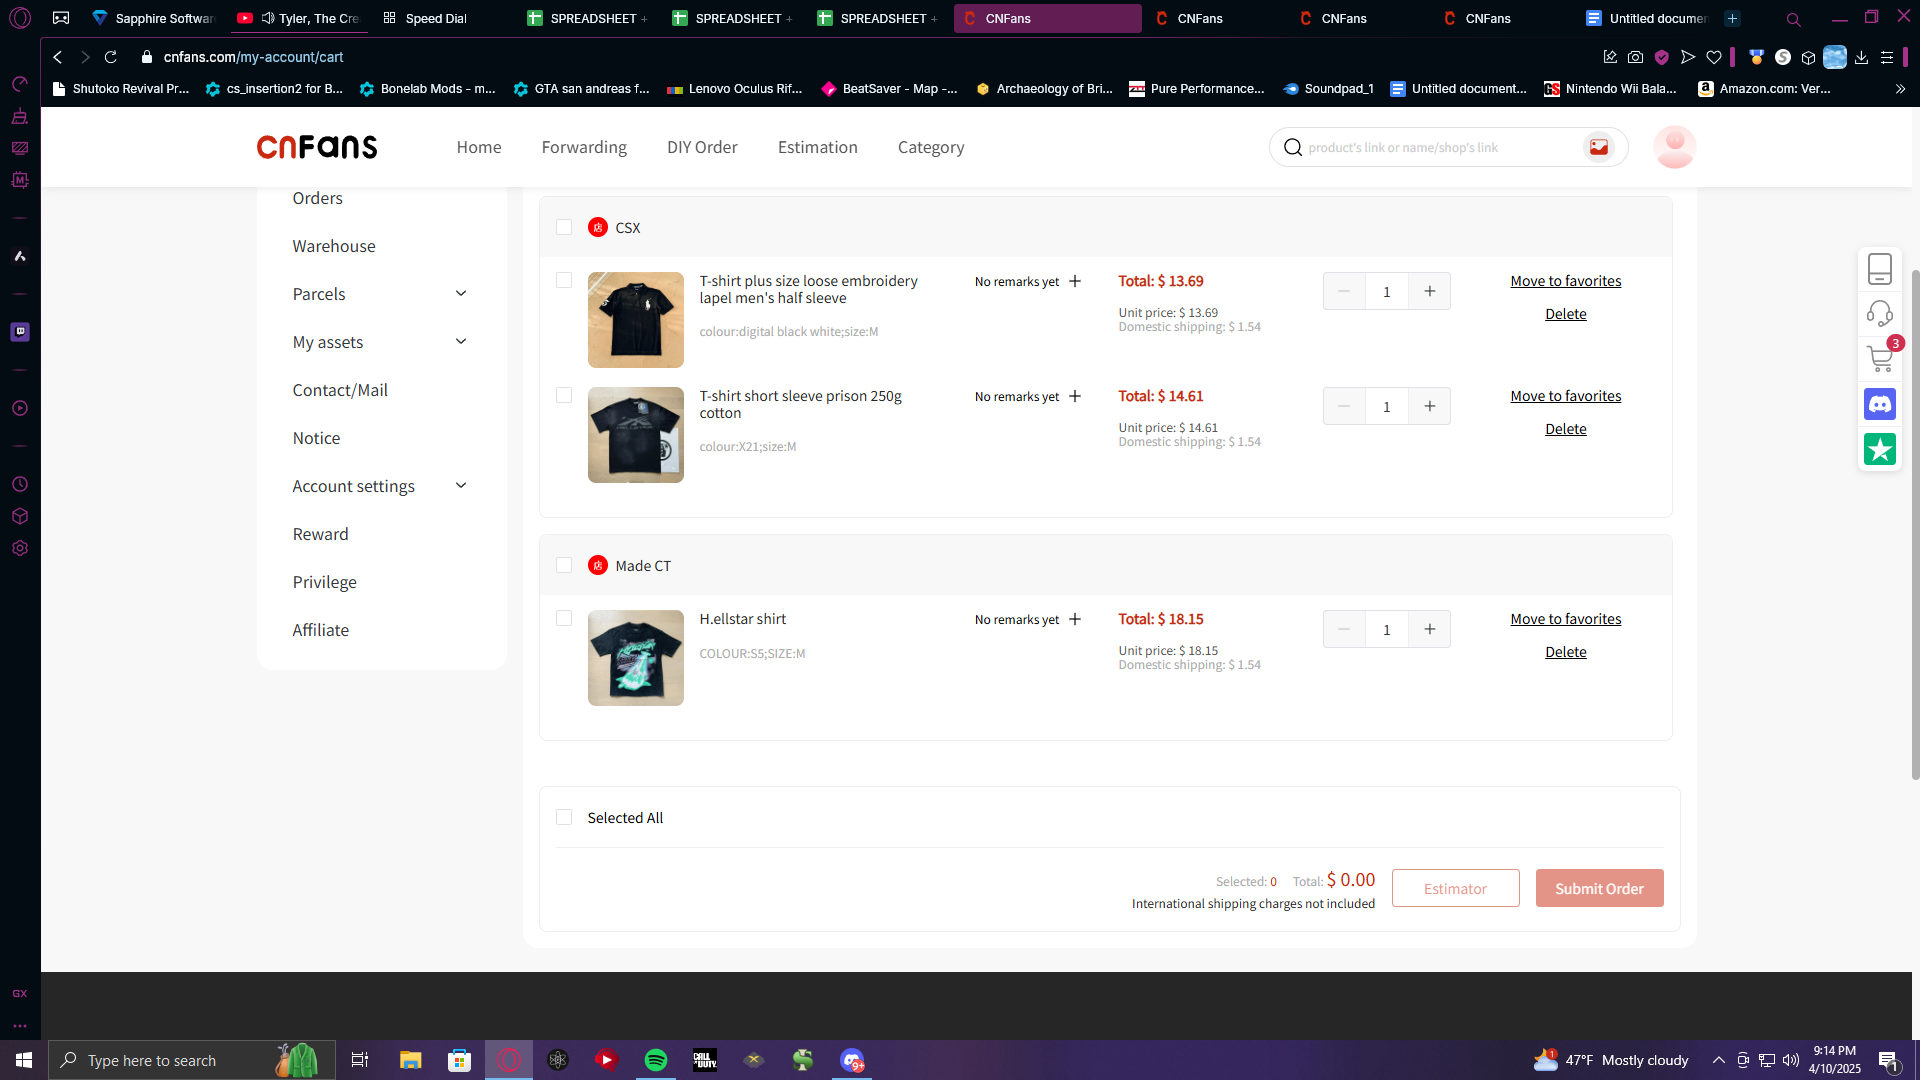The width and height of the screenshot is (1920, 1080).
Task: Open the Estimation nav menu
Action: tap(817, 147)
